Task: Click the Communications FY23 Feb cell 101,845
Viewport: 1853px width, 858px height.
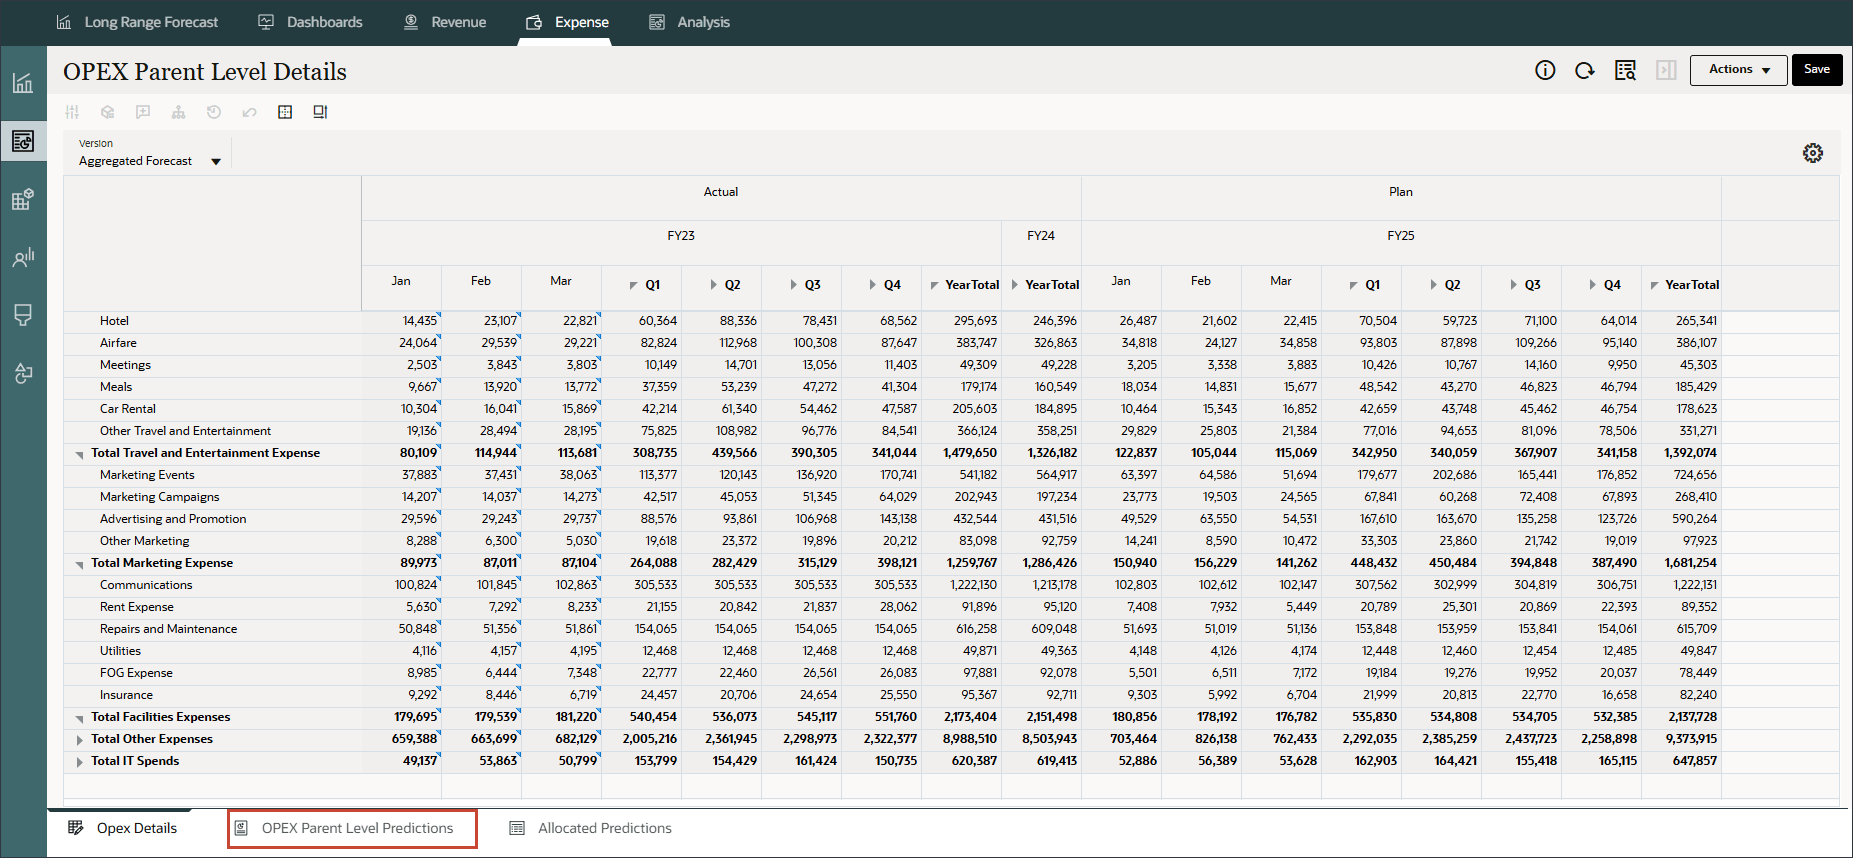Action: pyautogui.click(x=482, y=585)
